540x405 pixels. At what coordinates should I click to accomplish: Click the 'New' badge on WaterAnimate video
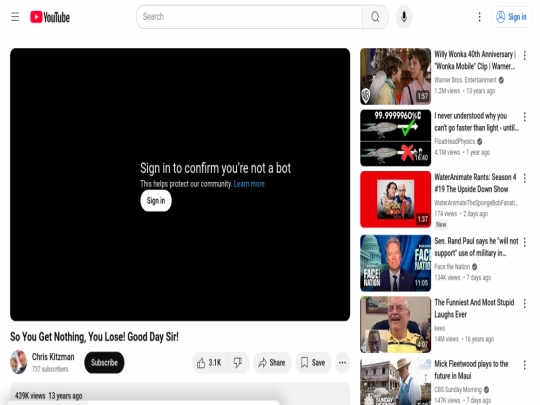pyautogui.click(x=441, y=225)
